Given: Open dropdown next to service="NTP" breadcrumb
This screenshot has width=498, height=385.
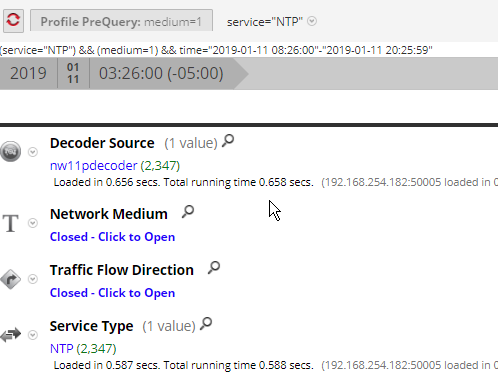Looking at the screenshot, I should 312,21.
